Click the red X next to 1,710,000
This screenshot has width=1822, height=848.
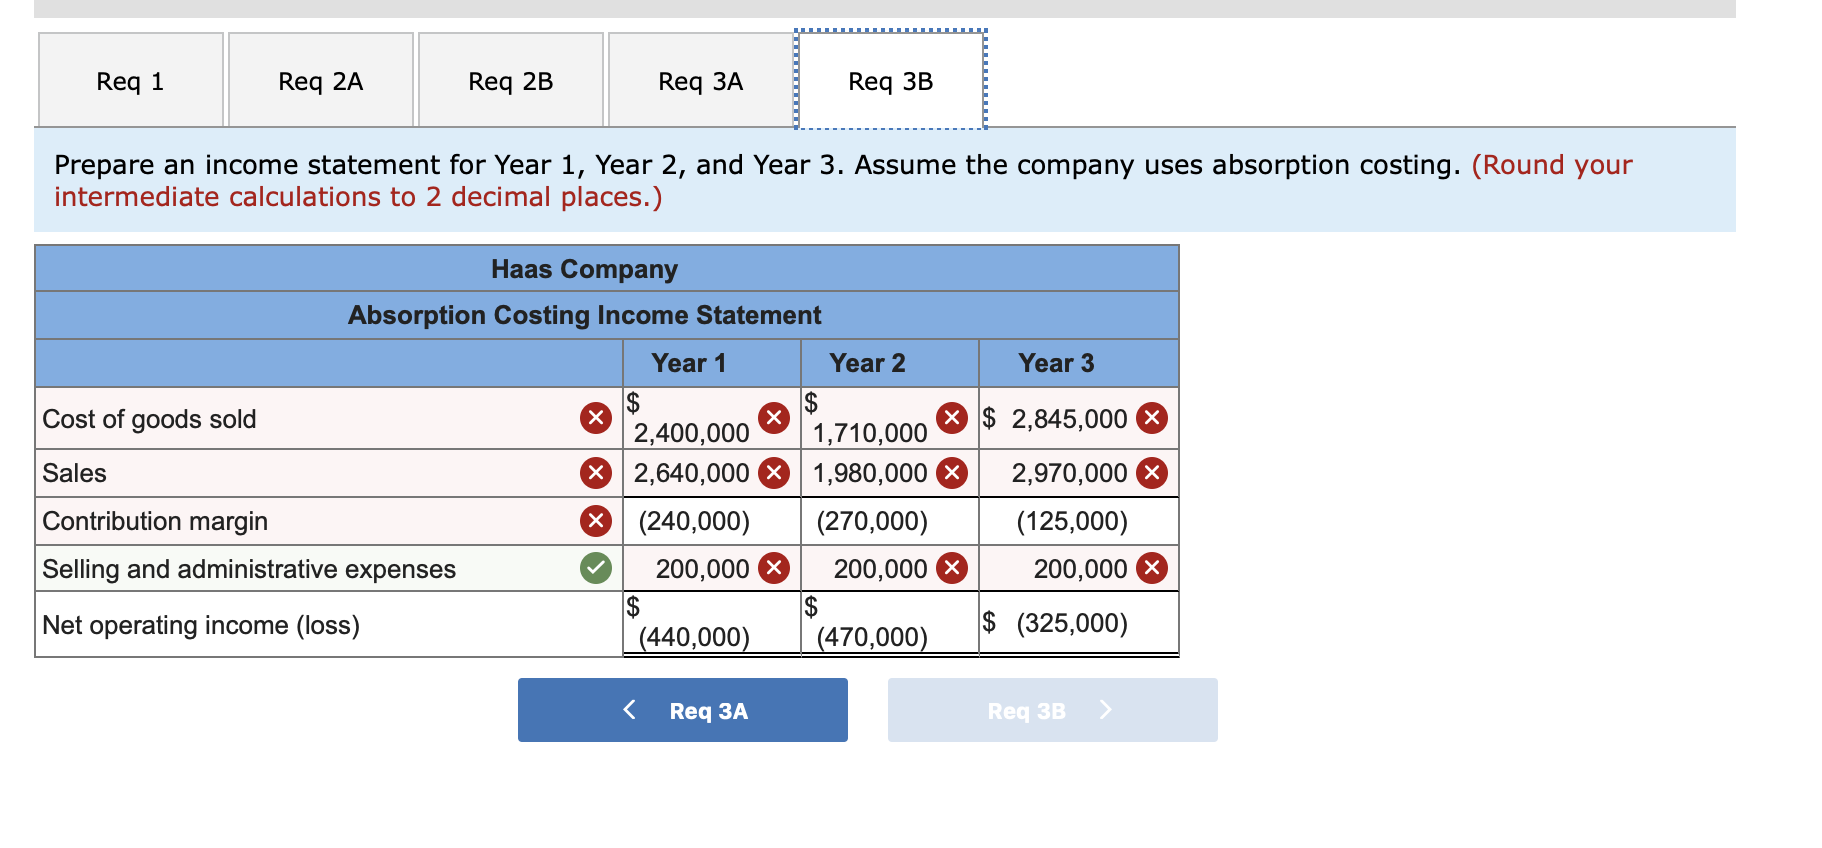[x=952, y=418]
